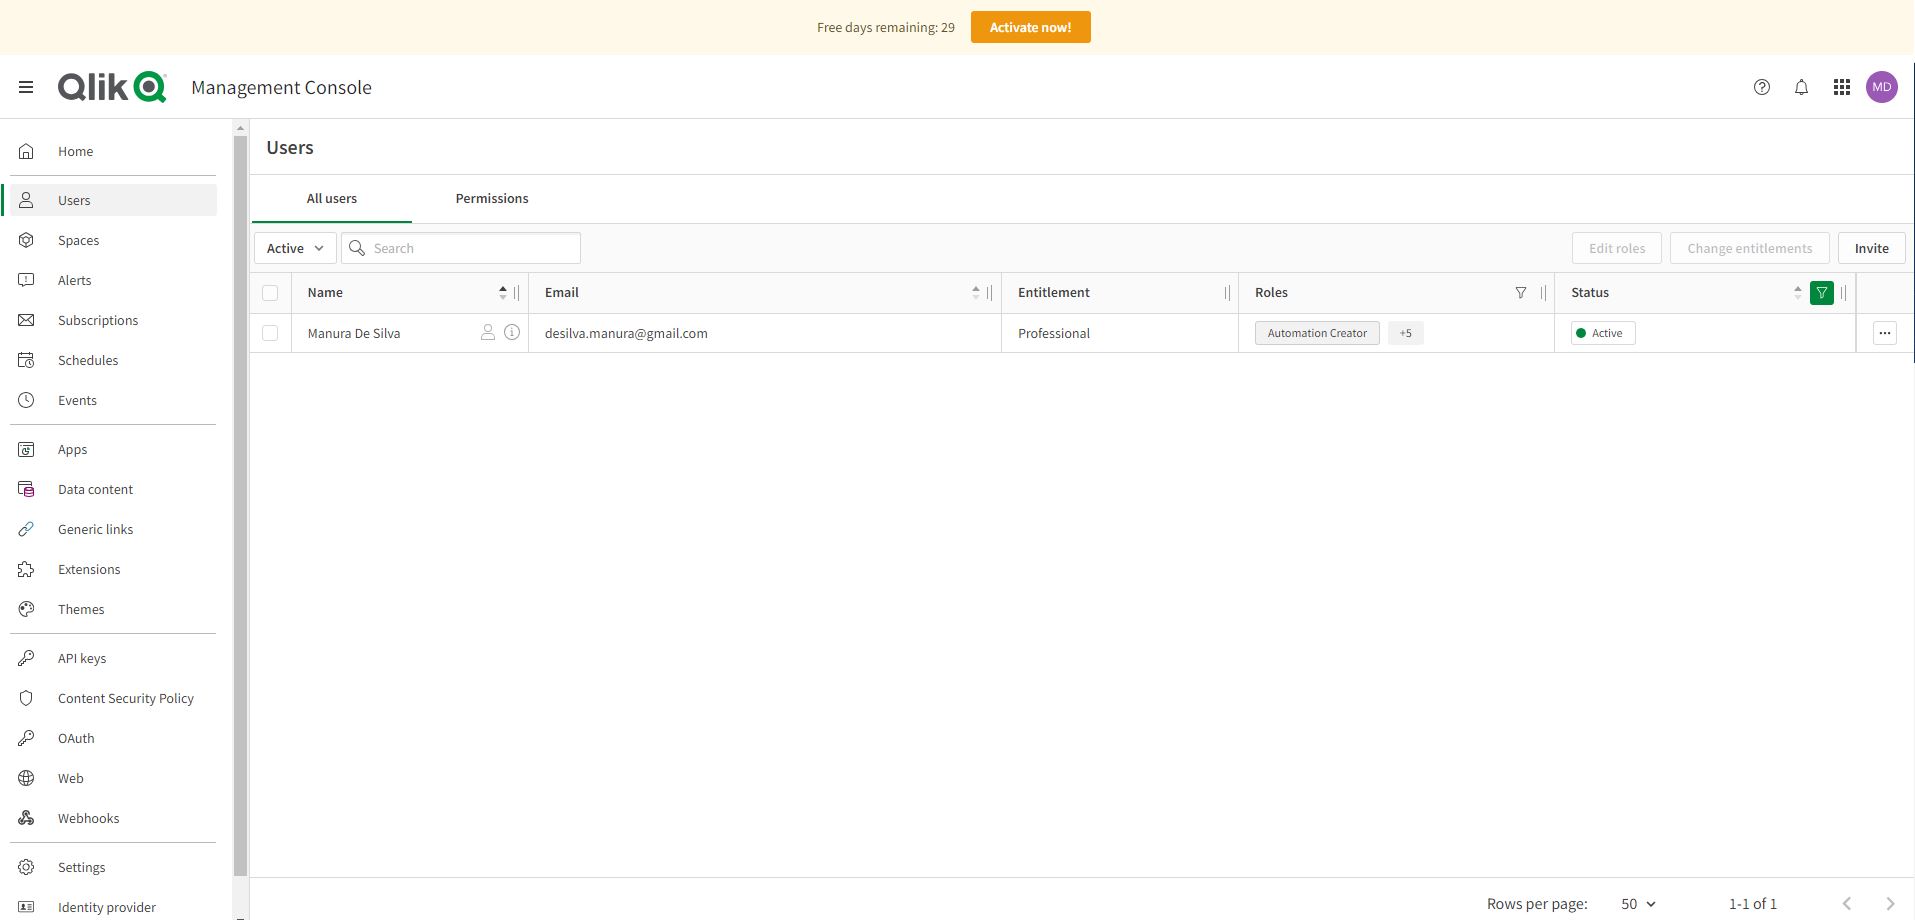Viewport: 1915px width, 920px height.
Task: Sort the table by Name column
Action: point(502,293)
